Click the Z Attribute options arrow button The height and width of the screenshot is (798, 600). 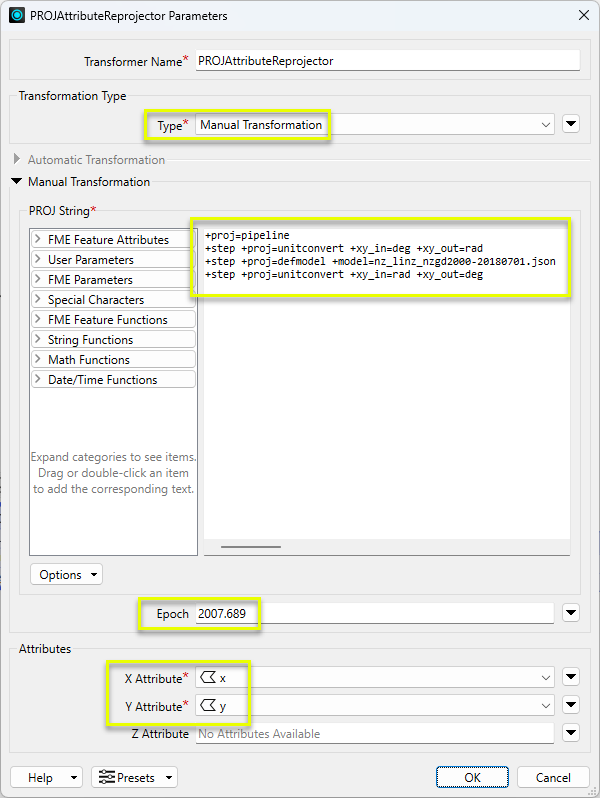point(571,734)
